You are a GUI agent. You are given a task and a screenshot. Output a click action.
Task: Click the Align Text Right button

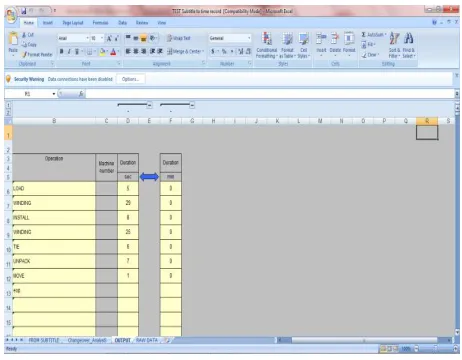[x=143, y=51]
